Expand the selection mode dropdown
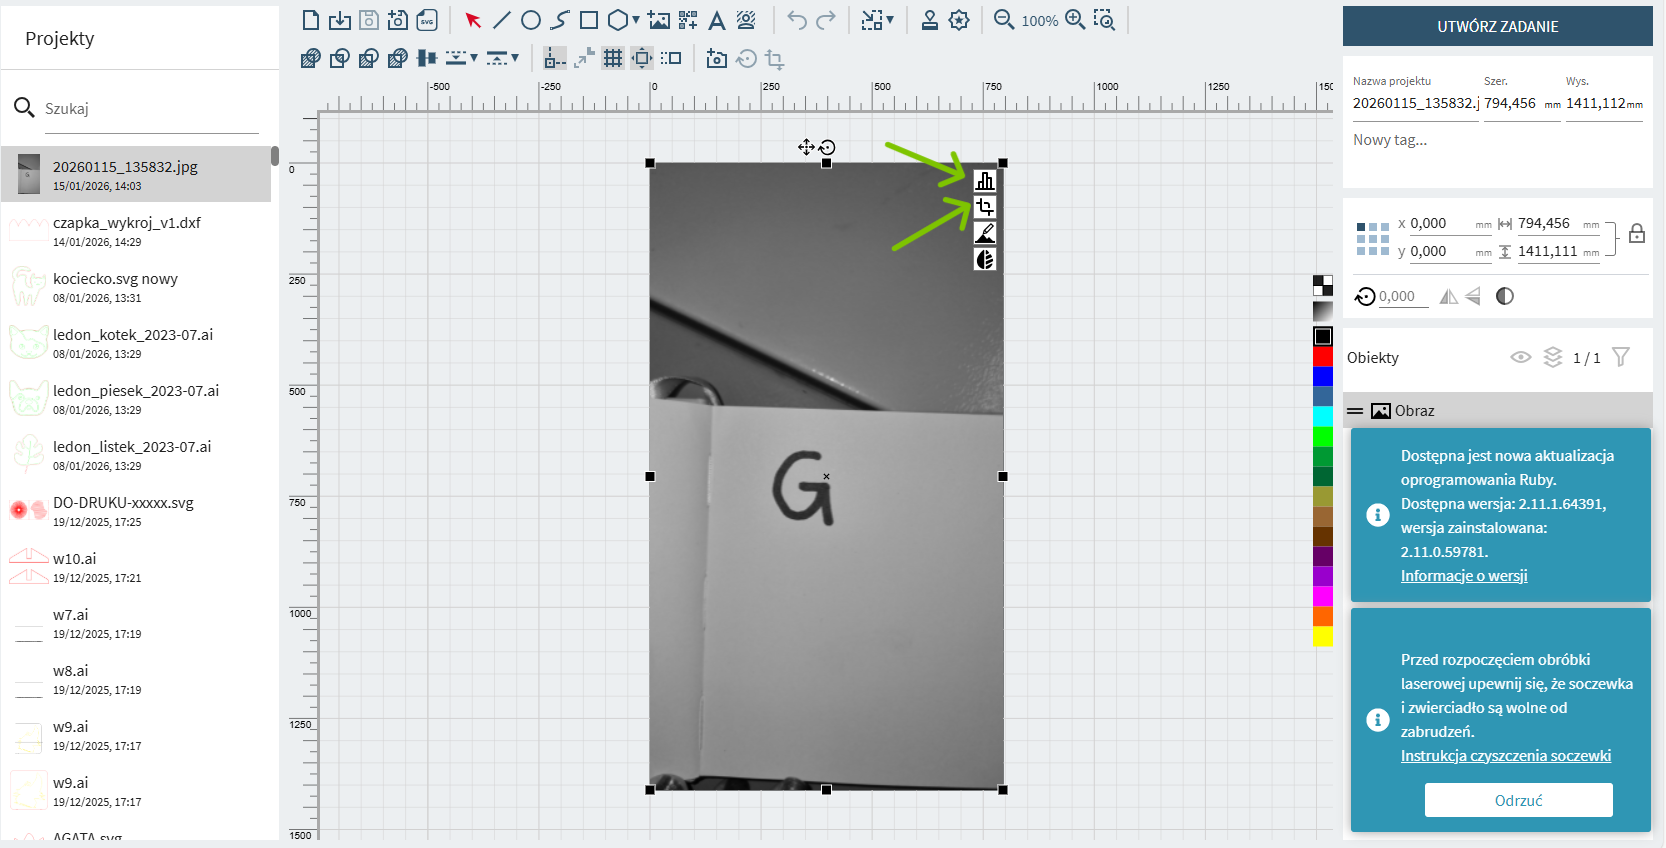 pyautogui.click(x=890, y=20)
